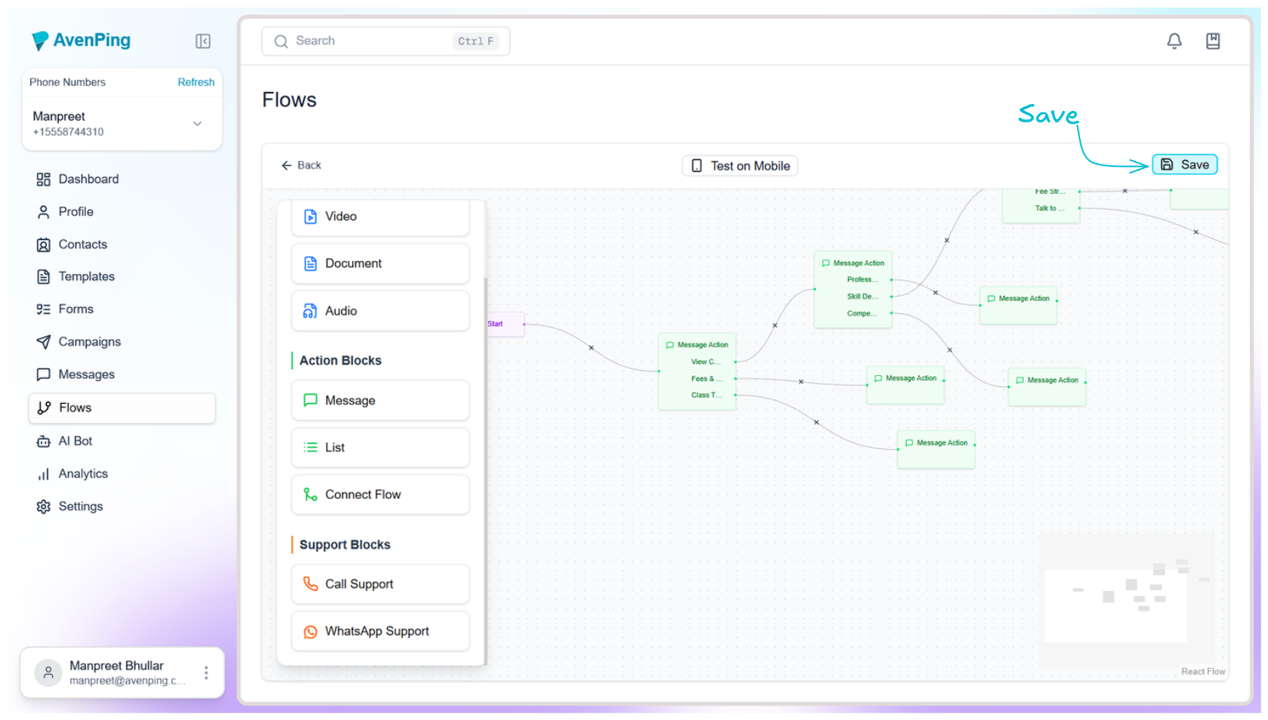The height and width of the screenshot is (720, 1268).
Task: Navigate to Campaigns in the sidebar
Action: click(x=89, y=341)
